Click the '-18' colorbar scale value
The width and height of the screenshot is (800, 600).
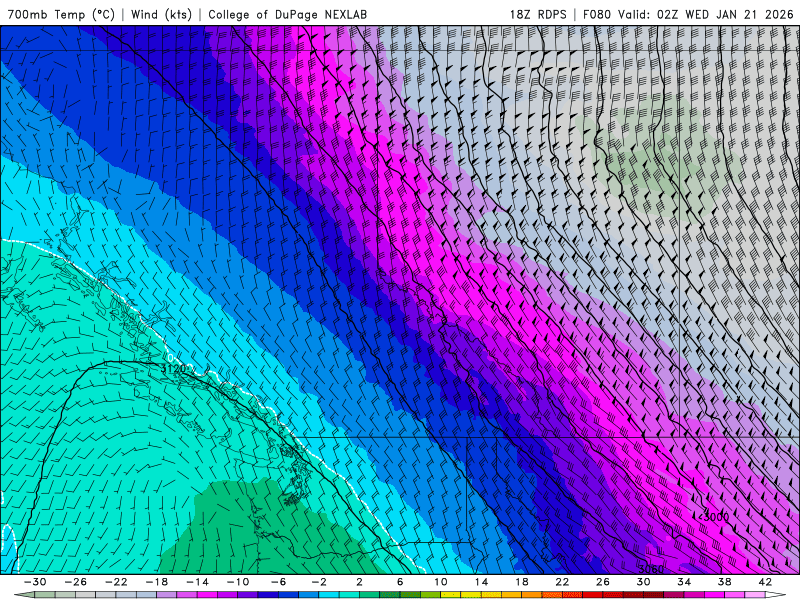tap(157, 582)
